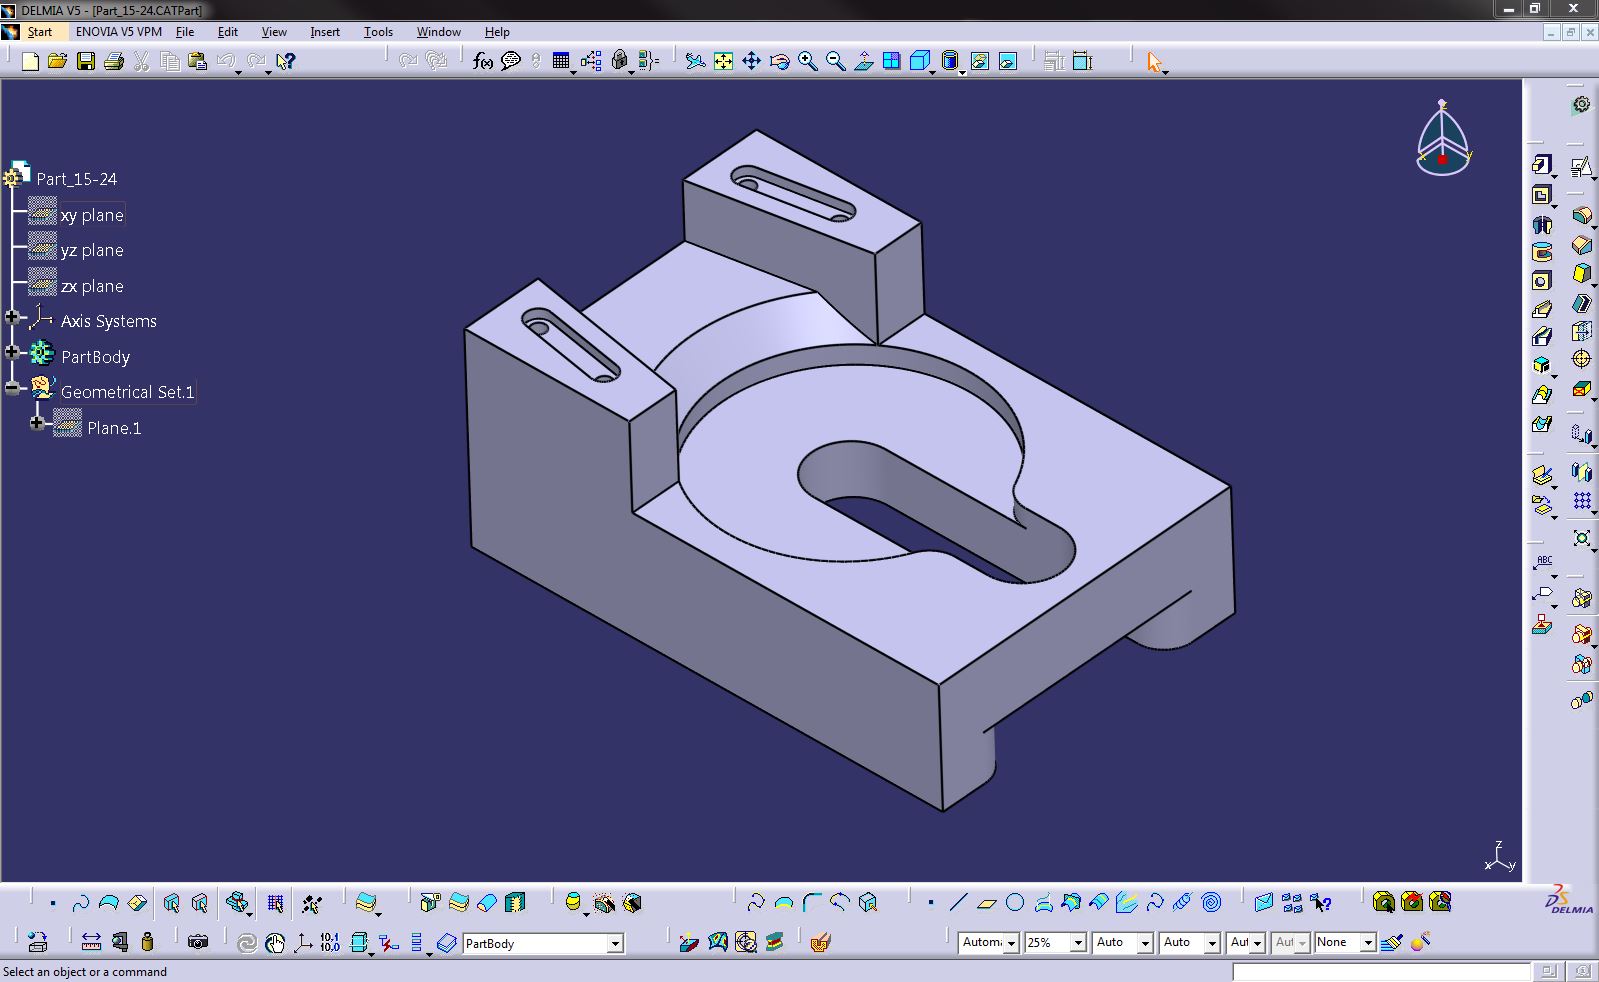The width and height of the screenshot is (1599, 982).
Task: Click the Spiral curve icon
Action: coord(1211,903)
